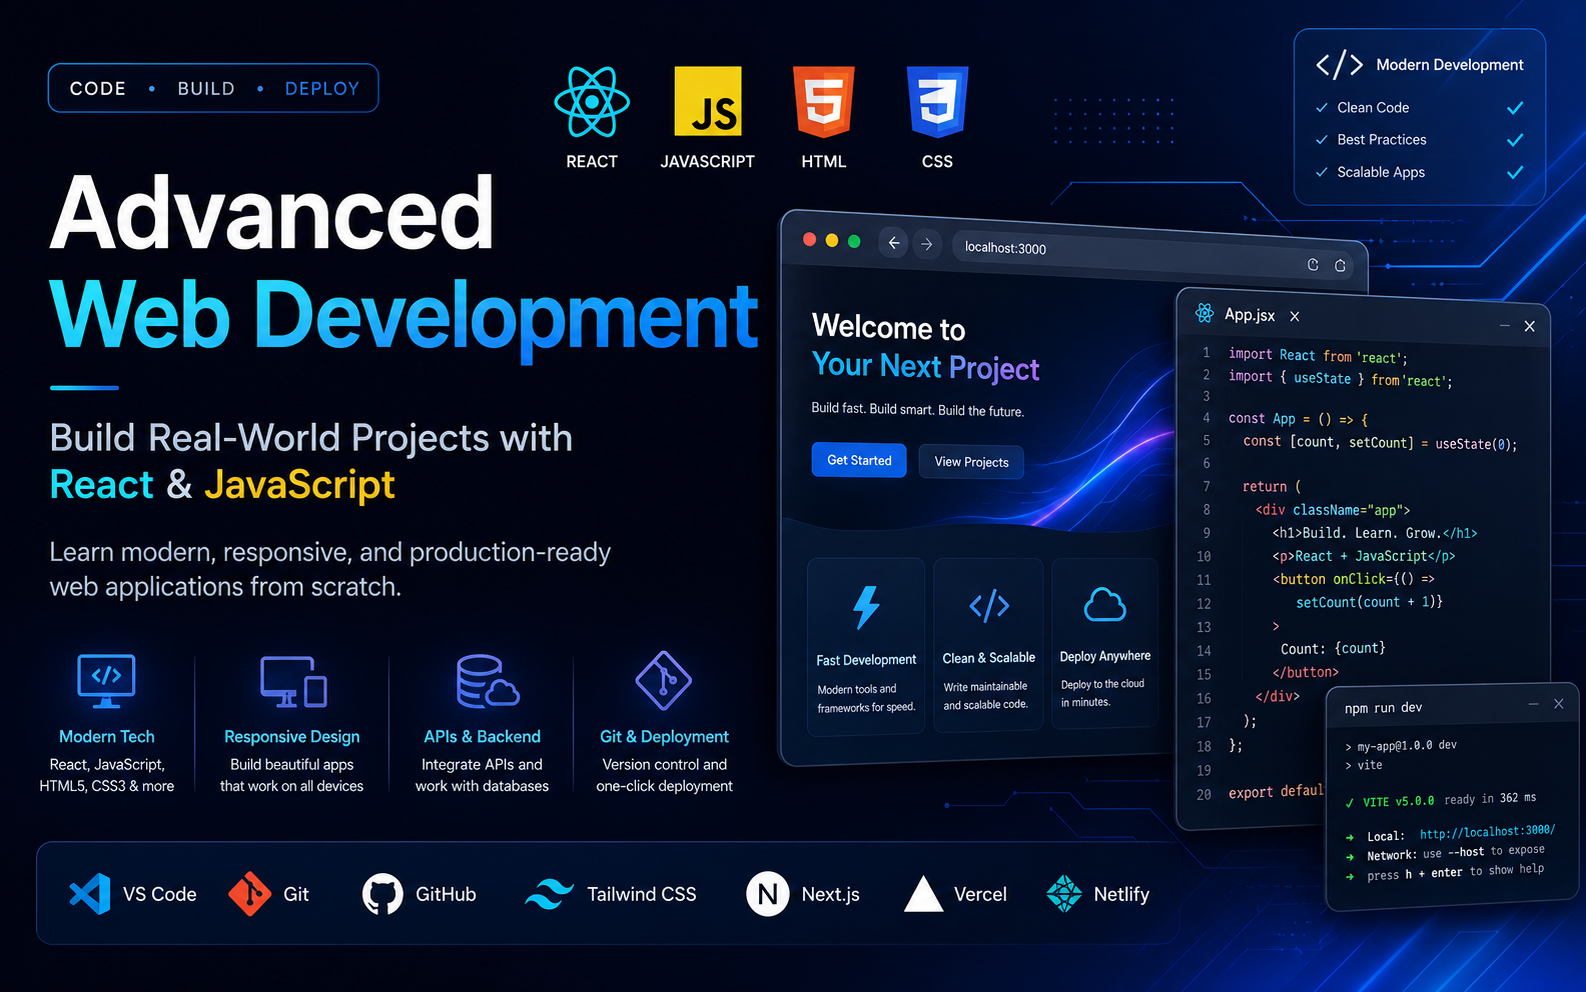1586x992 pixels.
Task: Go back using the browser's back arrow
Action: coord(894,243)
